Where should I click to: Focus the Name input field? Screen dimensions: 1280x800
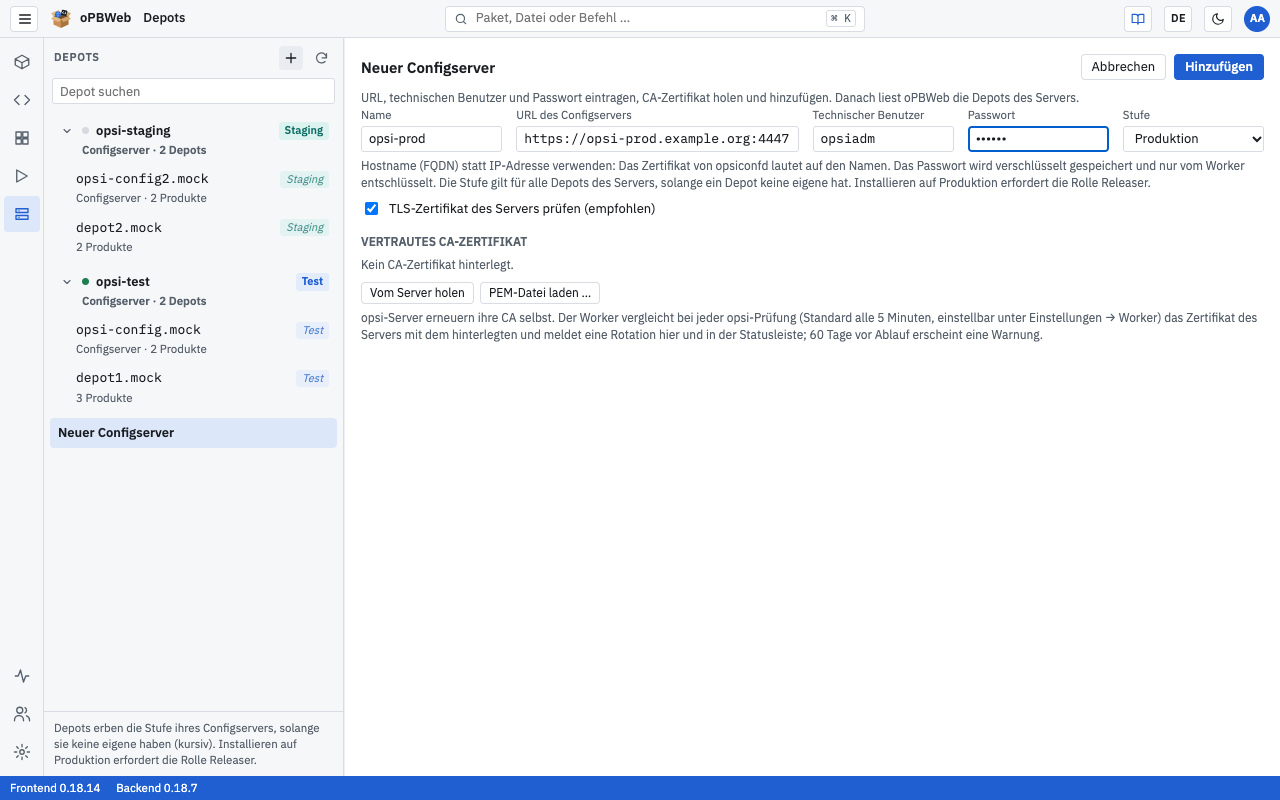click(x=431, y=139)
